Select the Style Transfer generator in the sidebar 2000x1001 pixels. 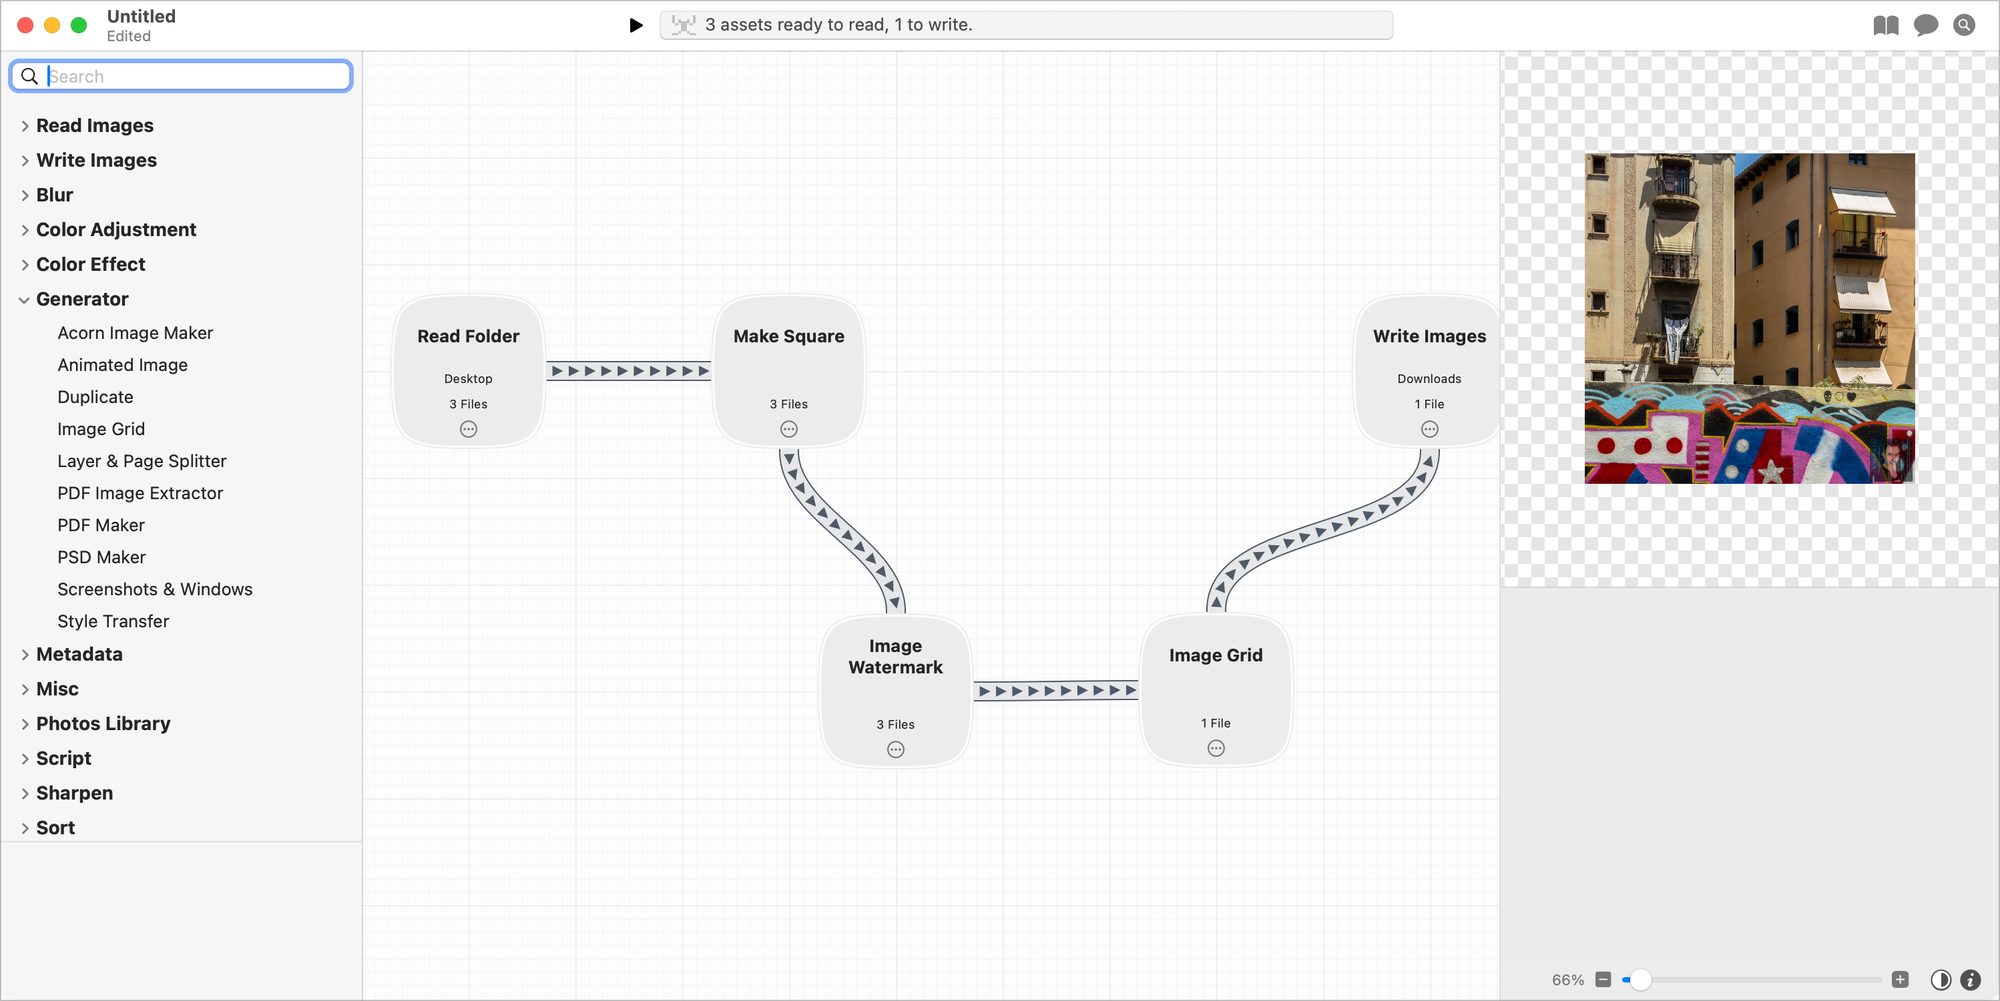point(113,621)
